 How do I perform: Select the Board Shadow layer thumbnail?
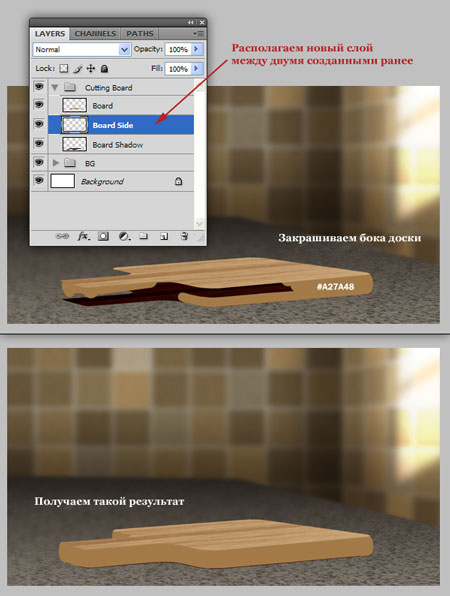(x=74, y=144)
